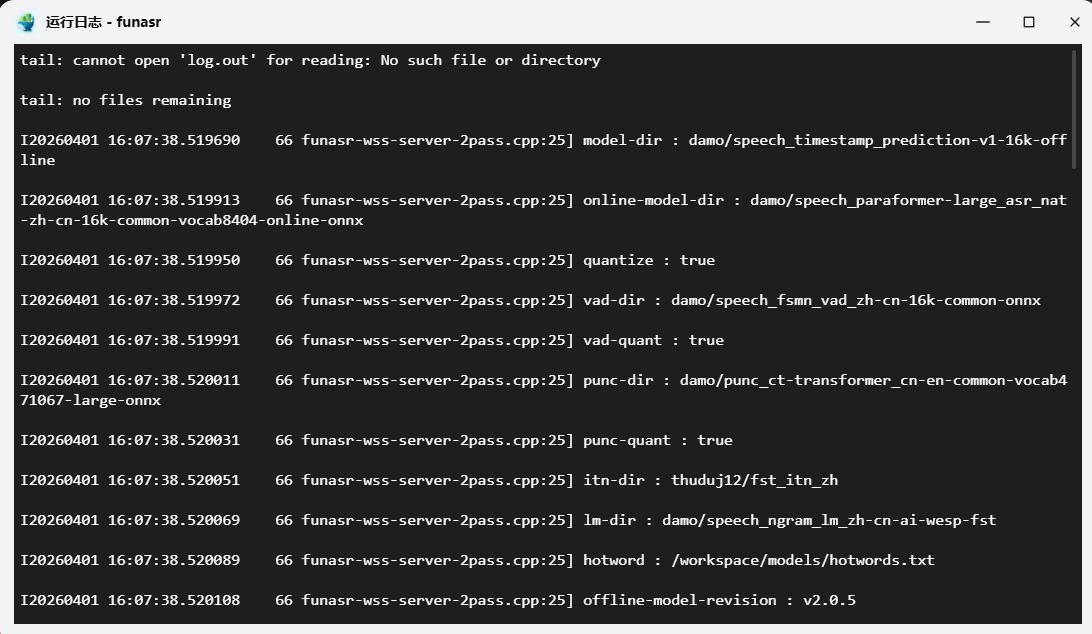
Task: Click the '运行日志 - funasr' window title
Action: point(103,22)
